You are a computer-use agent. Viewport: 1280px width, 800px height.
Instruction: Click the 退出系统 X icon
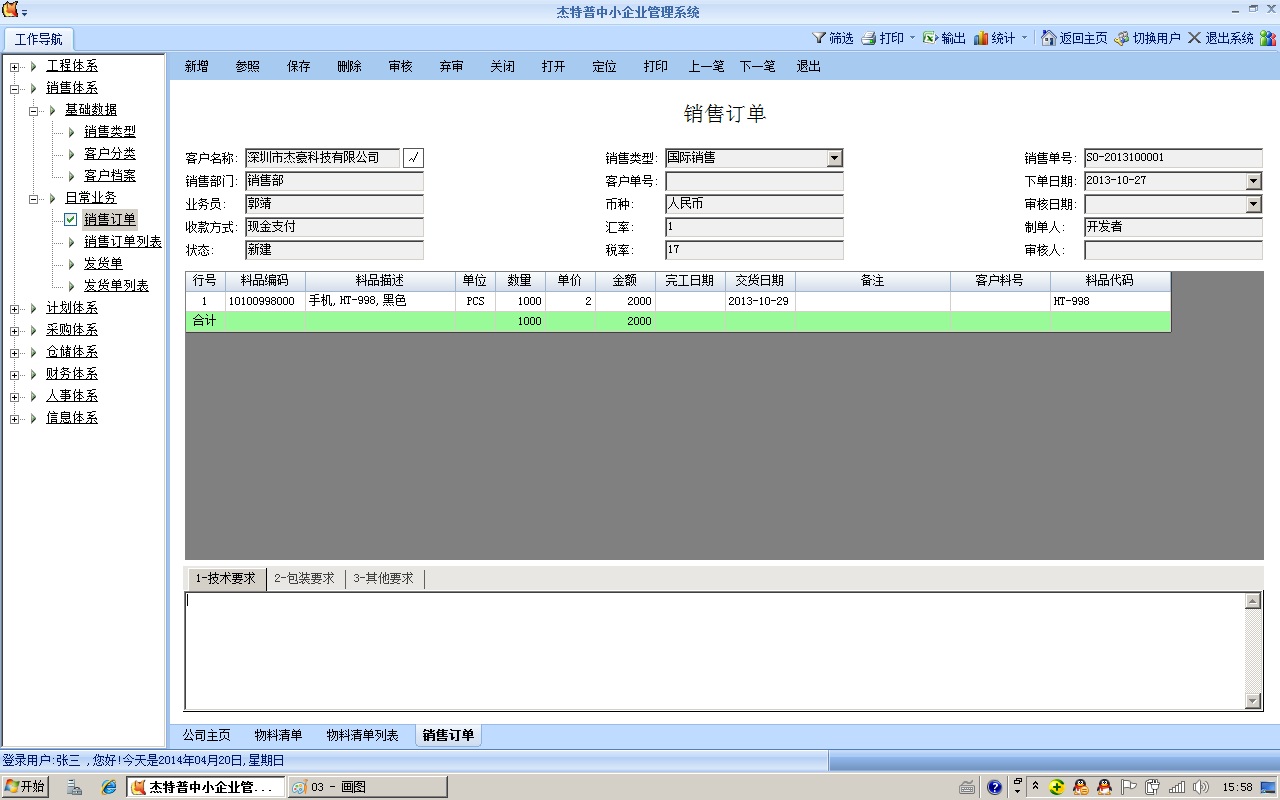tap(1194, 38)
